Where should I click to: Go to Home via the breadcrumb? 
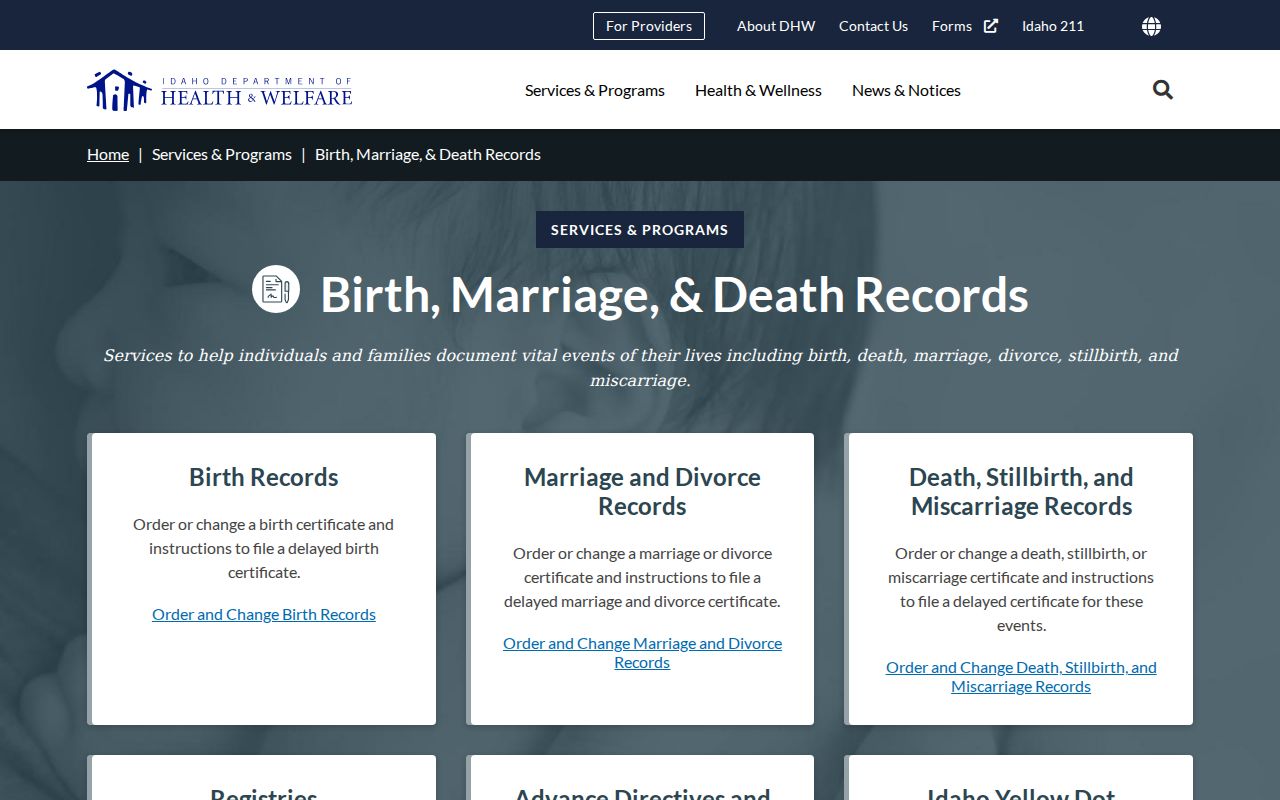pyautogui.click(x=108, y=154)
